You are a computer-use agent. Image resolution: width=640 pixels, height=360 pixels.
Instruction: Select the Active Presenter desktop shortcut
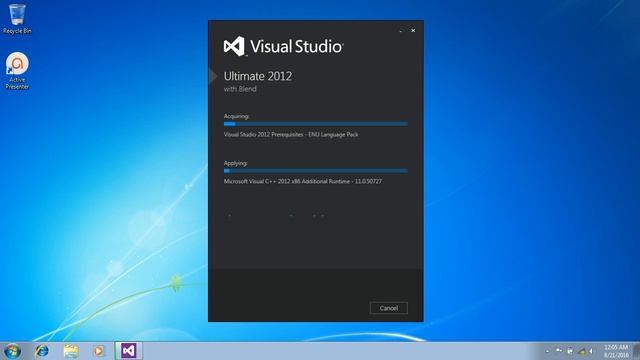click(x=17, y=71)
